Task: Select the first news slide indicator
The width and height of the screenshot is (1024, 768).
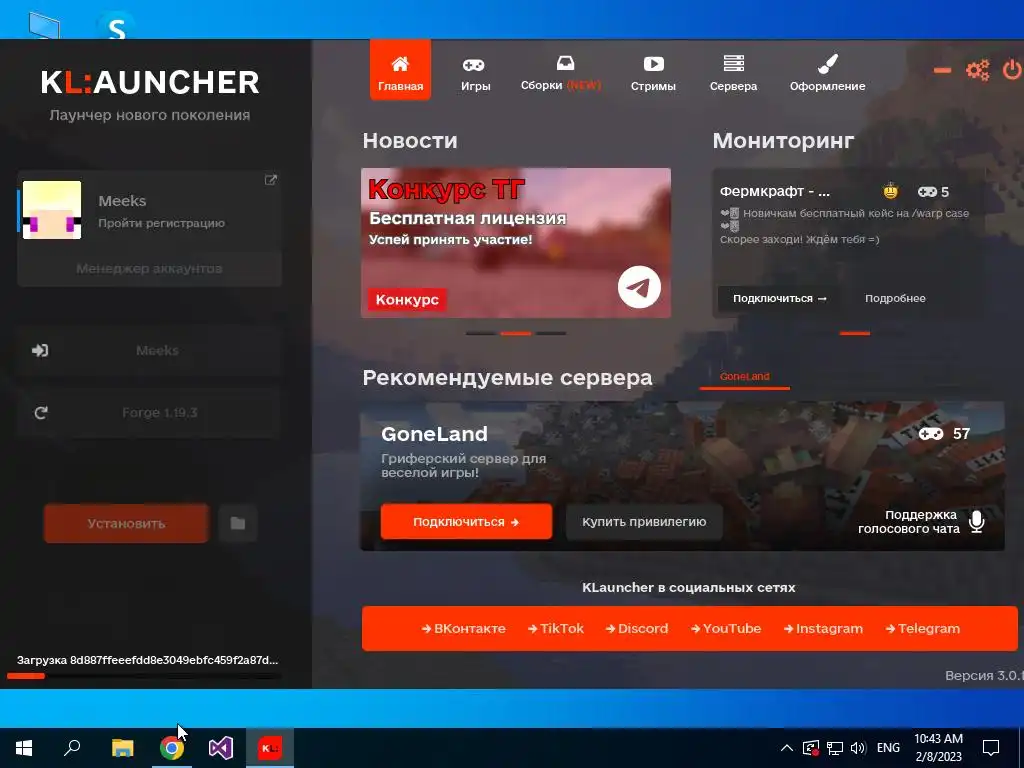Action: tap(481, 333)
